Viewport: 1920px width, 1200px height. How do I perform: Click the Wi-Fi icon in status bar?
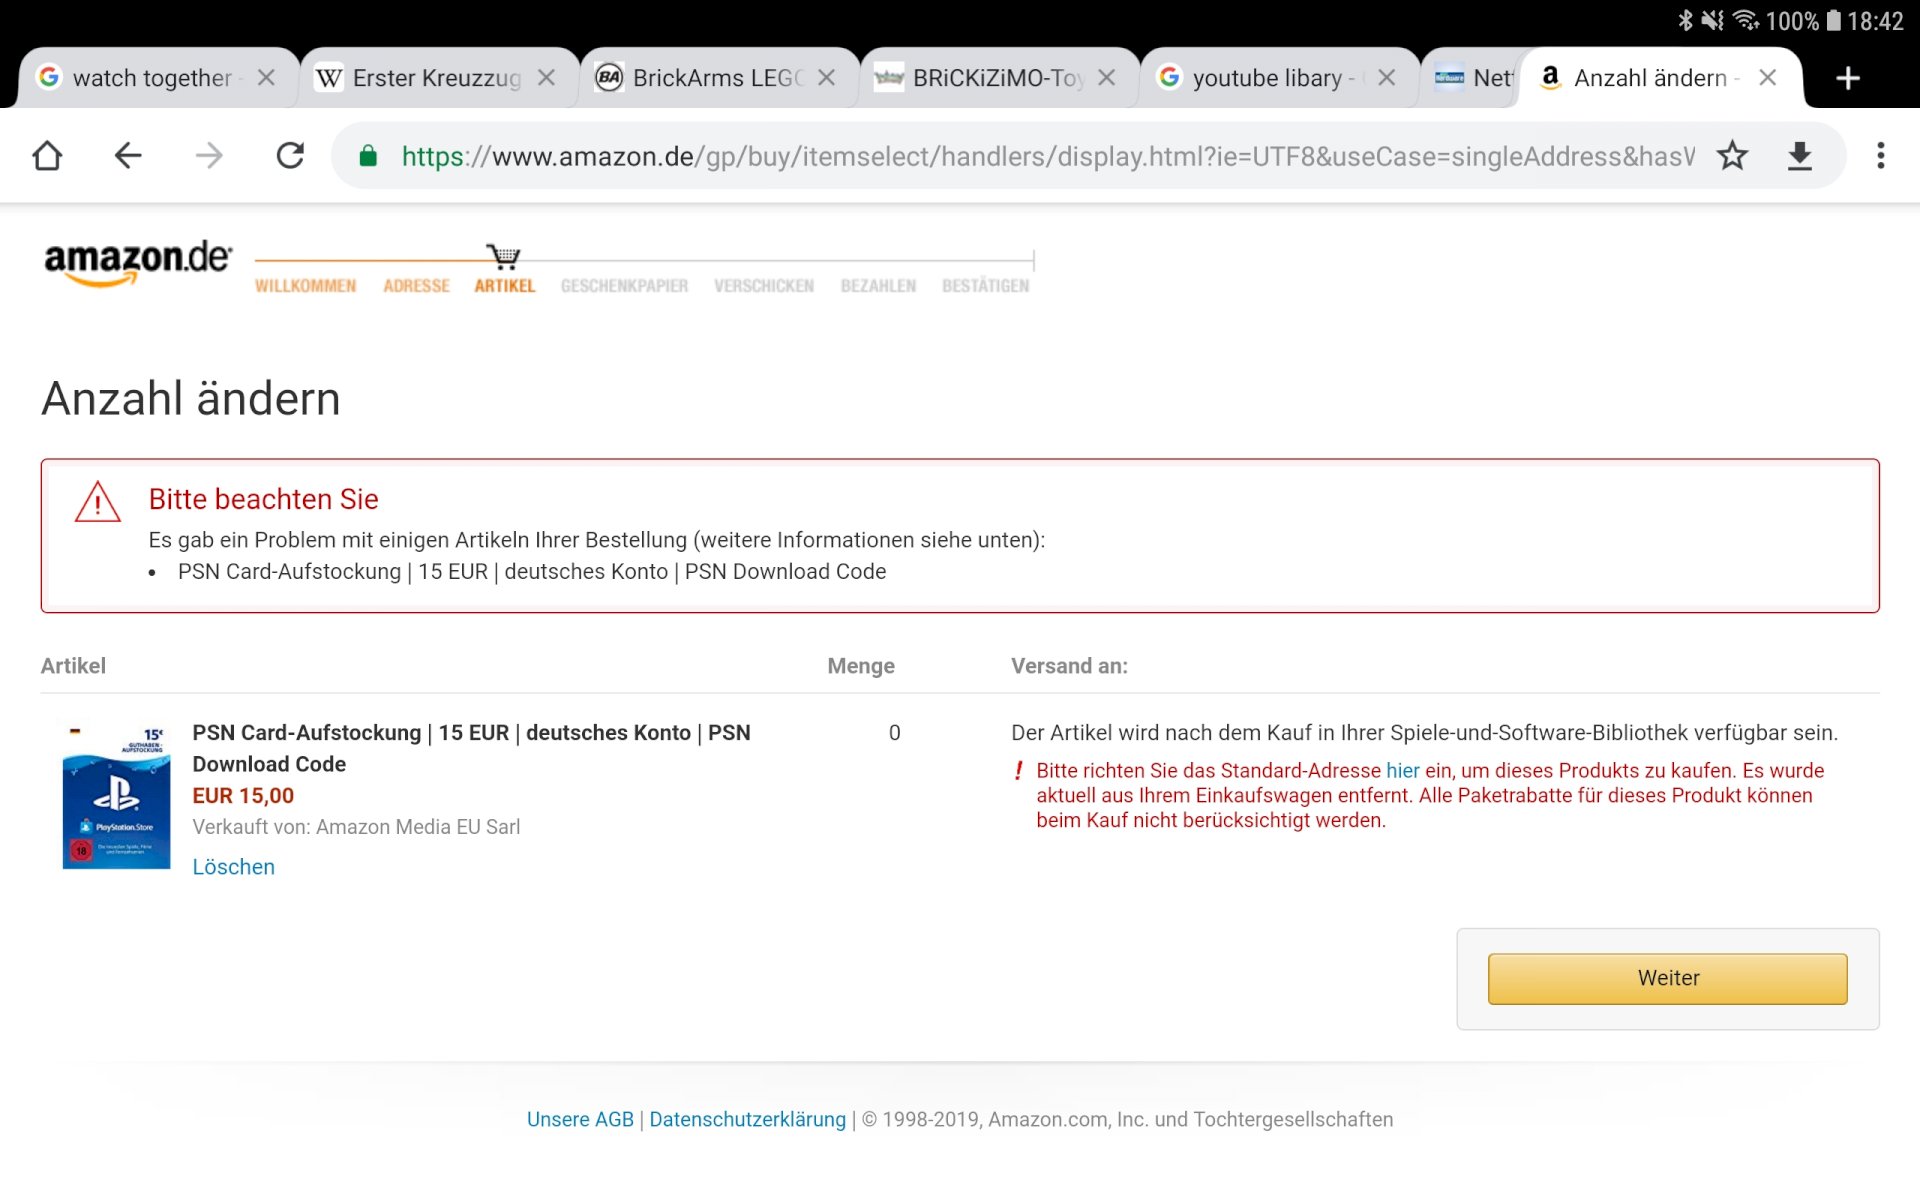click(1746, 21)
